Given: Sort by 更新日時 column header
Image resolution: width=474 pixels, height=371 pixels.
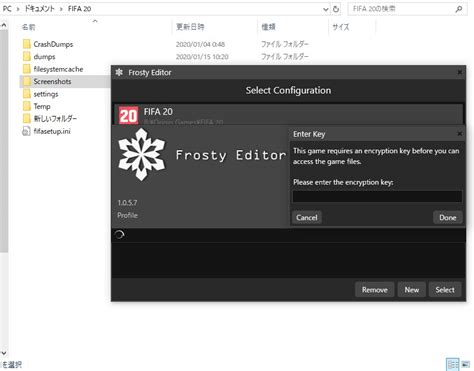Looking at the screenshot, I should pyautogui.click(x=190, y=27).
